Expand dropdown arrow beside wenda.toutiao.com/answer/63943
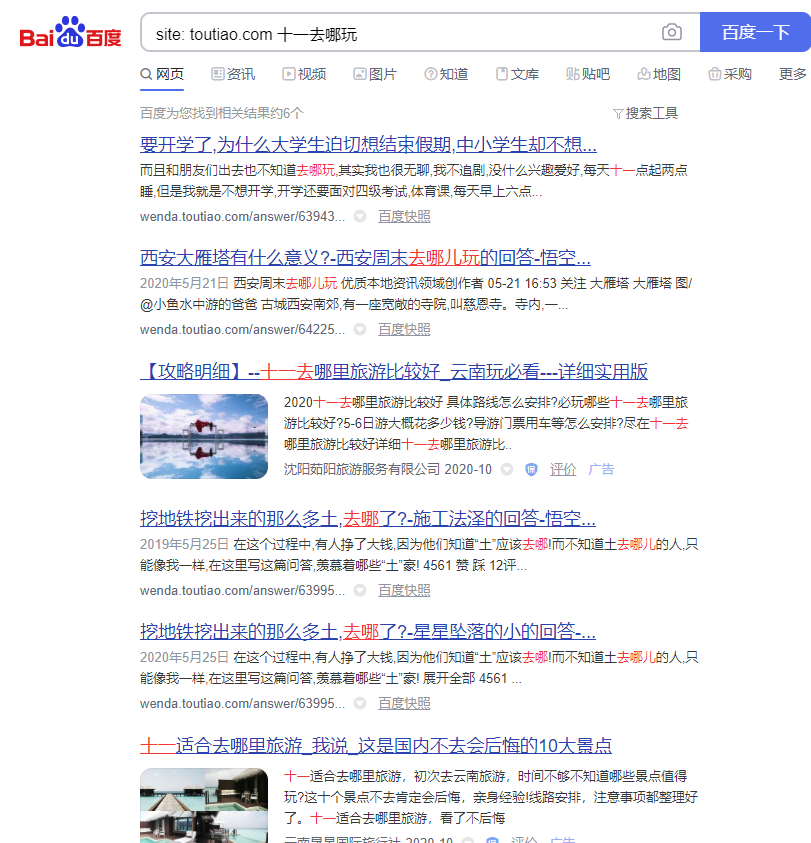This screenshot has height=843, width=811. click(x=360, y=217)
